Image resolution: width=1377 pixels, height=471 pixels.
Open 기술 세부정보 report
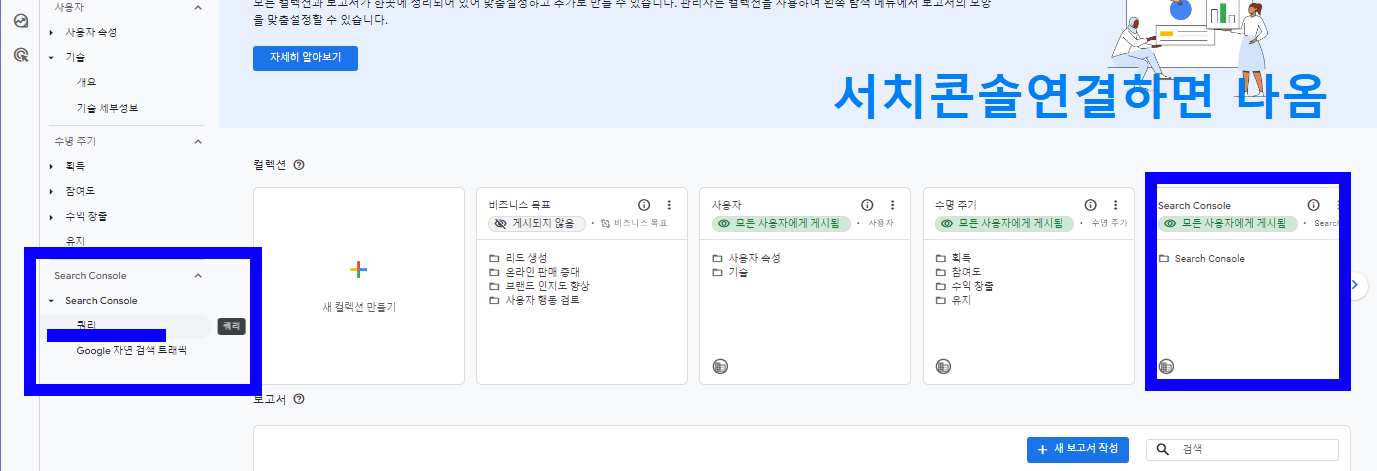click(x=107, y=107)
